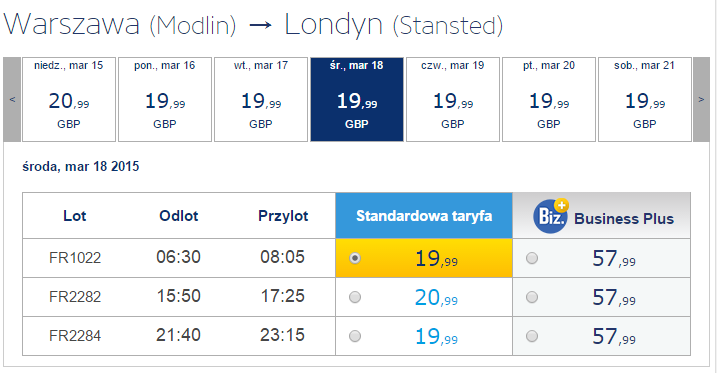Screen dimensions: 717x373
Task: Select standard fare radio for FR2282
Action: click(355, 297)
